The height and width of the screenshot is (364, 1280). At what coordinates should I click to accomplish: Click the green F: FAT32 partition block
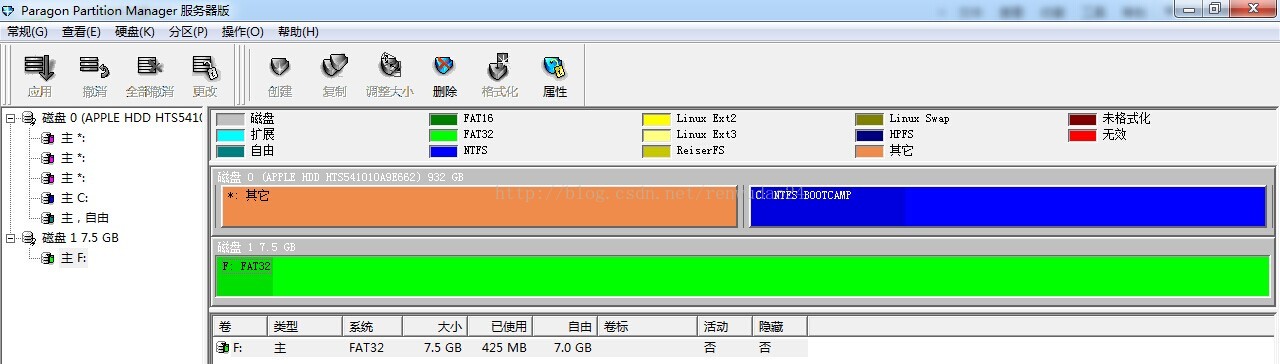click(742, 276)
